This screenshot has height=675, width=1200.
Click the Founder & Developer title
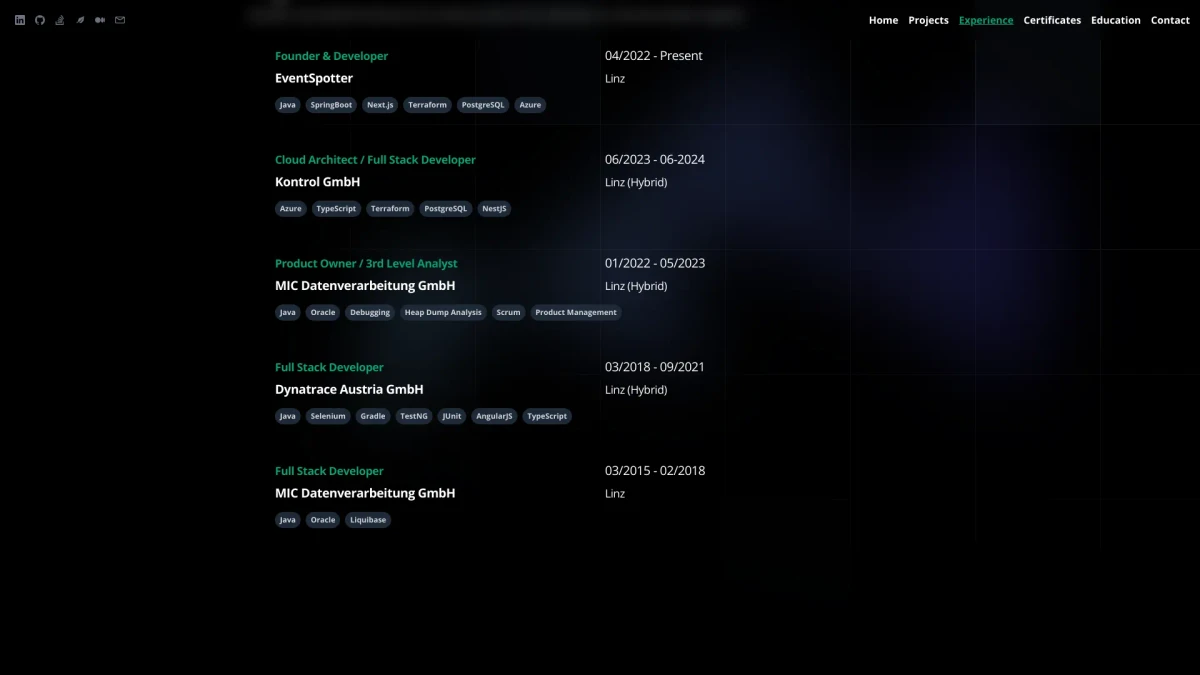331,56
